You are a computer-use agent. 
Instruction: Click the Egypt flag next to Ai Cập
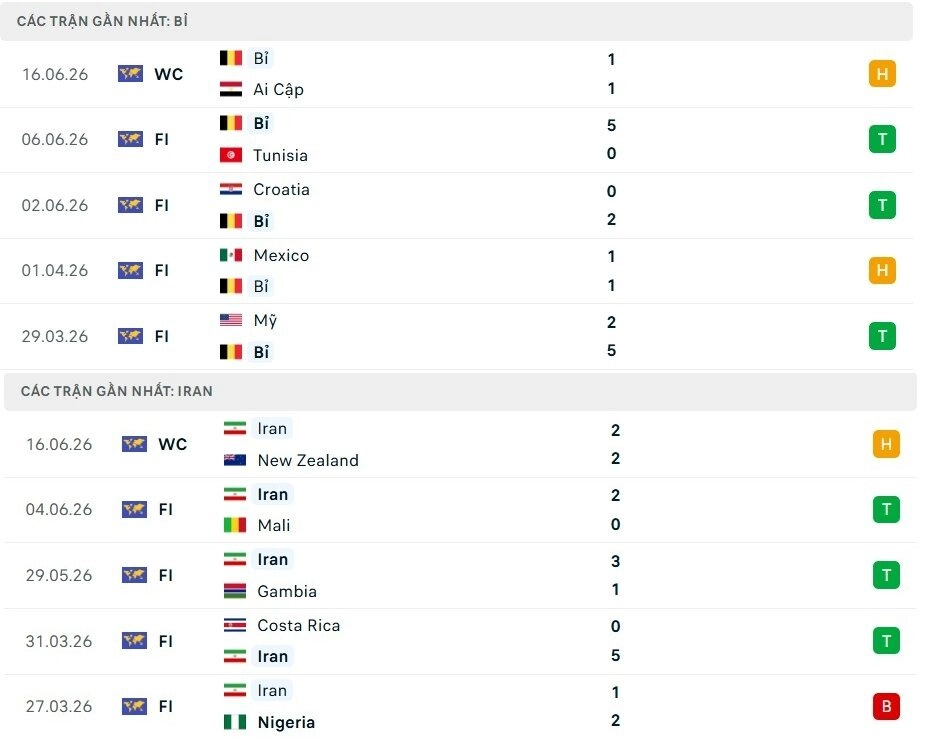231,89
